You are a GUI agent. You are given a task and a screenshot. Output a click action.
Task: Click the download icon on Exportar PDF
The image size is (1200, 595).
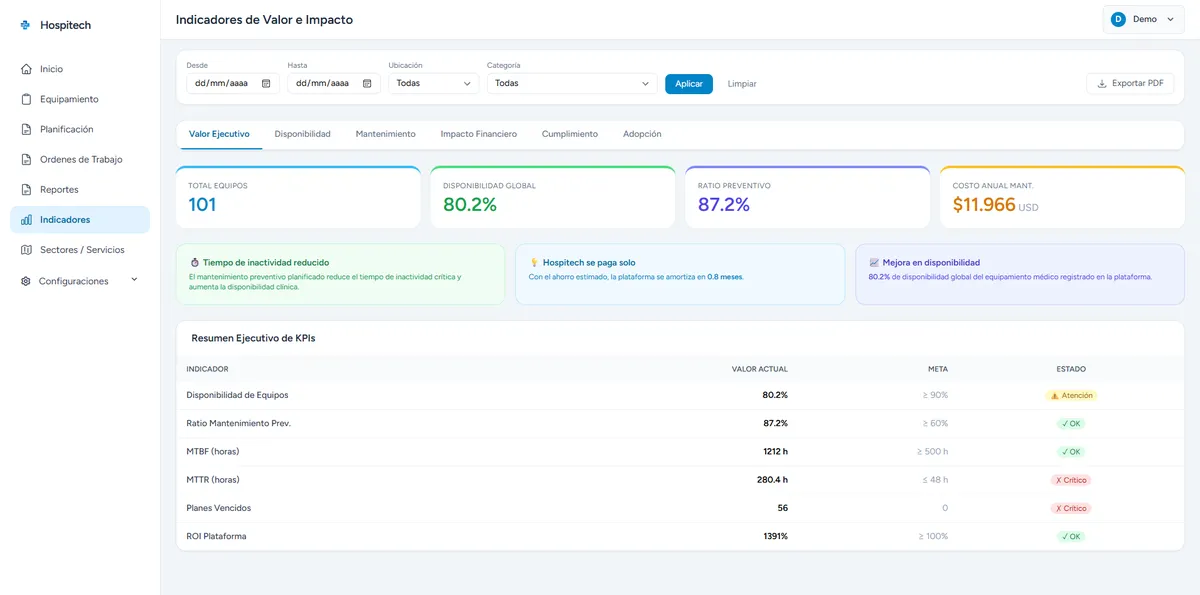[x=1102, y=83]
